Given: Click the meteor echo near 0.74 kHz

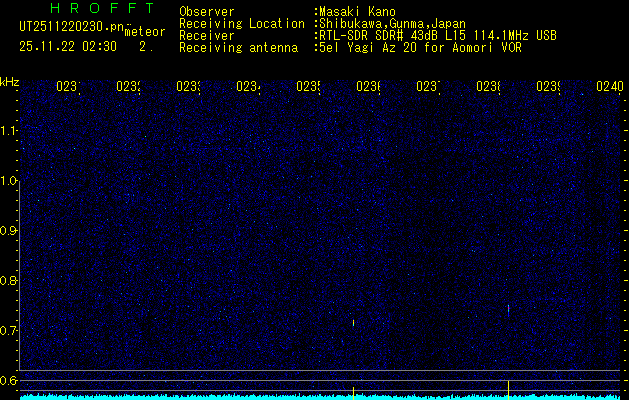Looking at the screenshot, I should [x=508, y=310].
